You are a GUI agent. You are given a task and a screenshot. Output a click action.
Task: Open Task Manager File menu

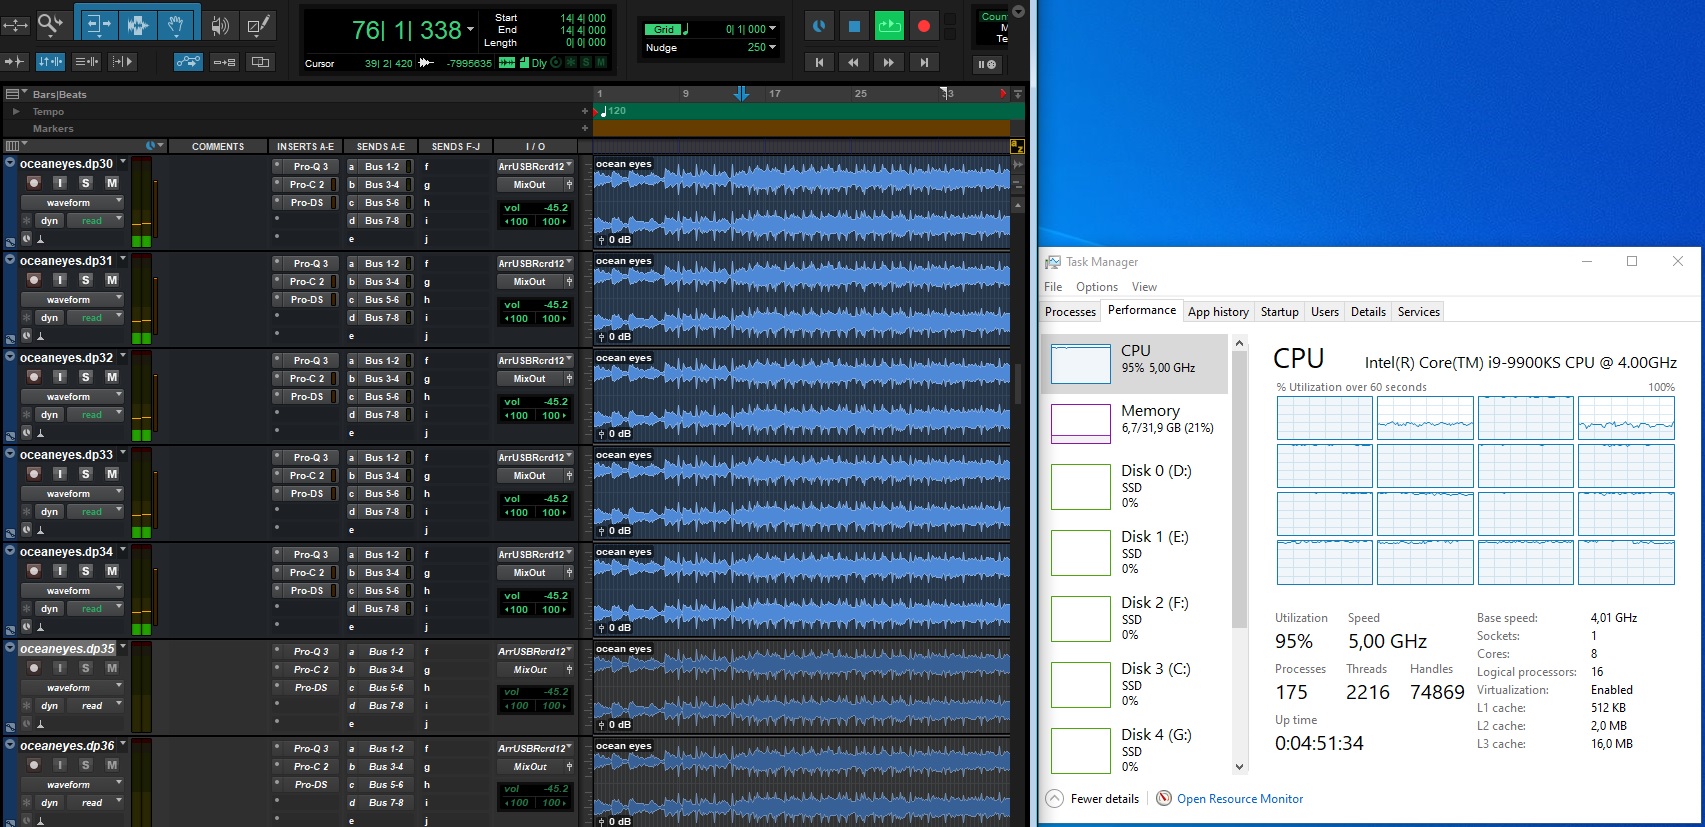tap(1053, 287)
